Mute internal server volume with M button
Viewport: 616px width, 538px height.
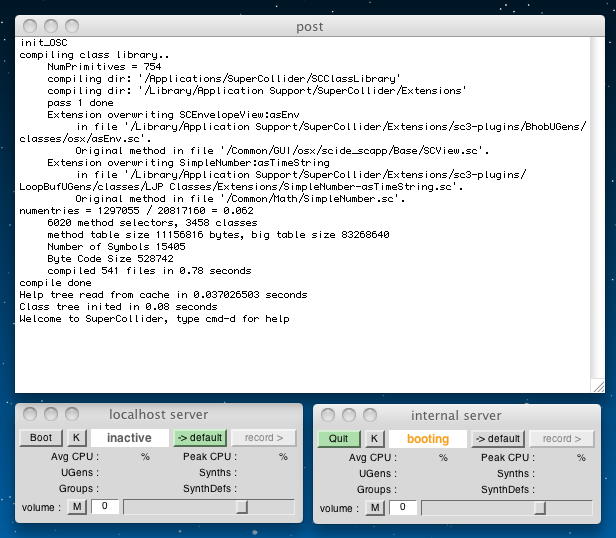click(x=375, y=508)
